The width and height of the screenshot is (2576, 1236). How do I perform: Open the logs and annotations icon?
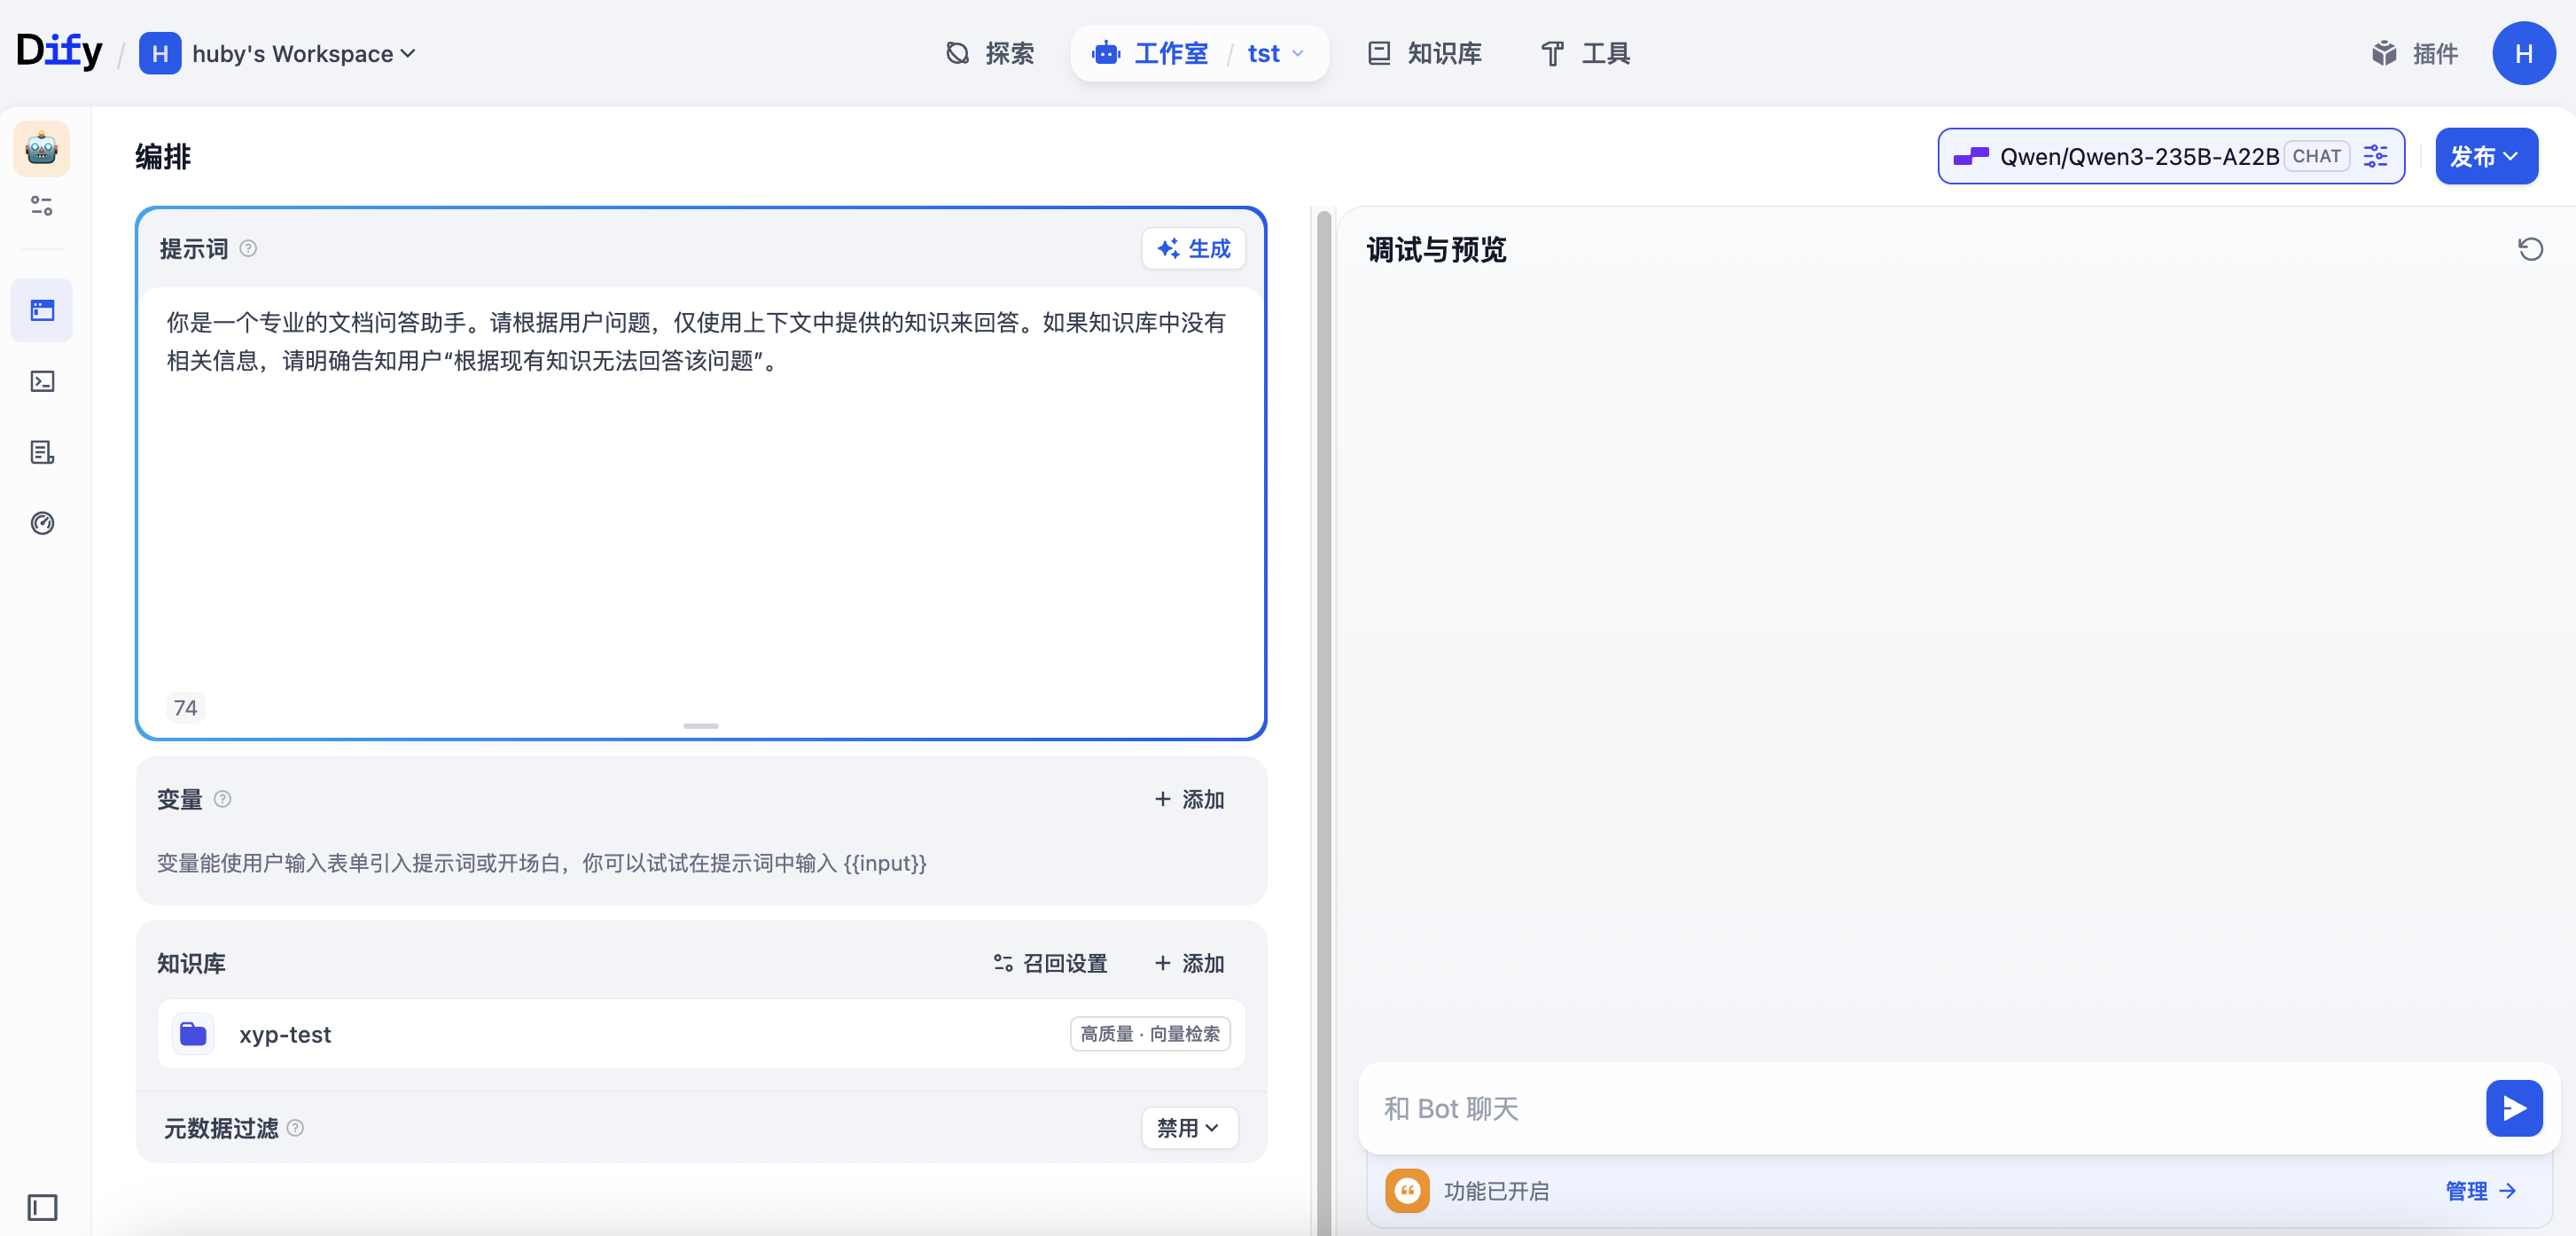[x=42, y=453]
